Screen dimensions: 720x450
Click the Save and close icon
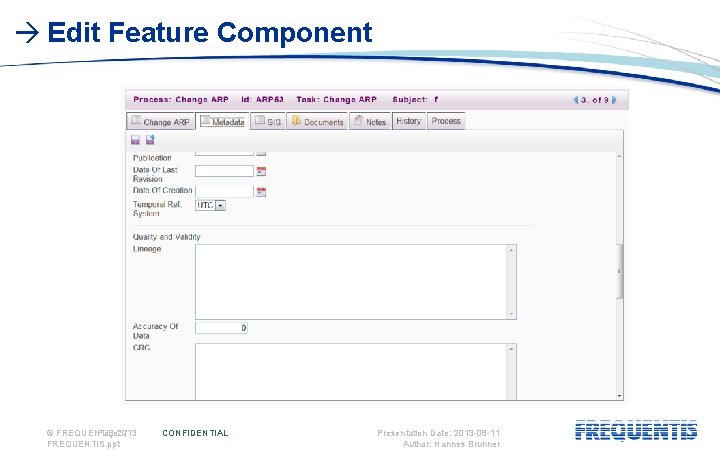(150, 140)
